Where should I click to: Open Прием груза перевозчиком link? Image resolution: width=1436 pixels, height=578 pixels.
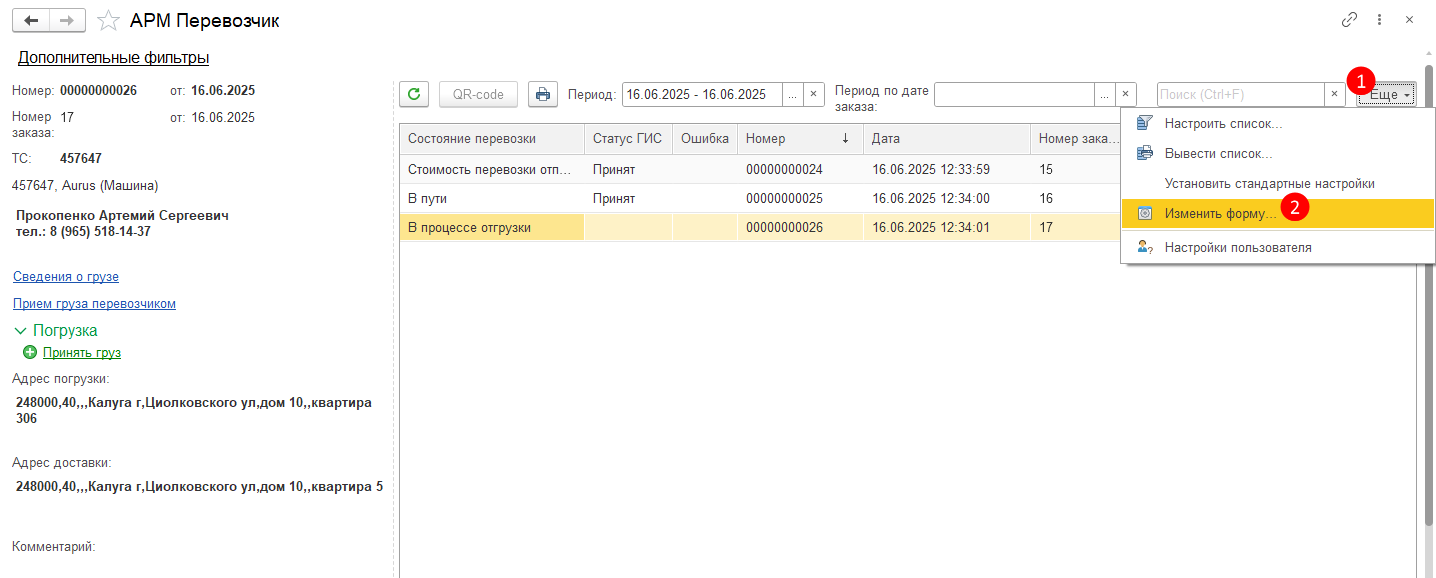coord(94,303)
